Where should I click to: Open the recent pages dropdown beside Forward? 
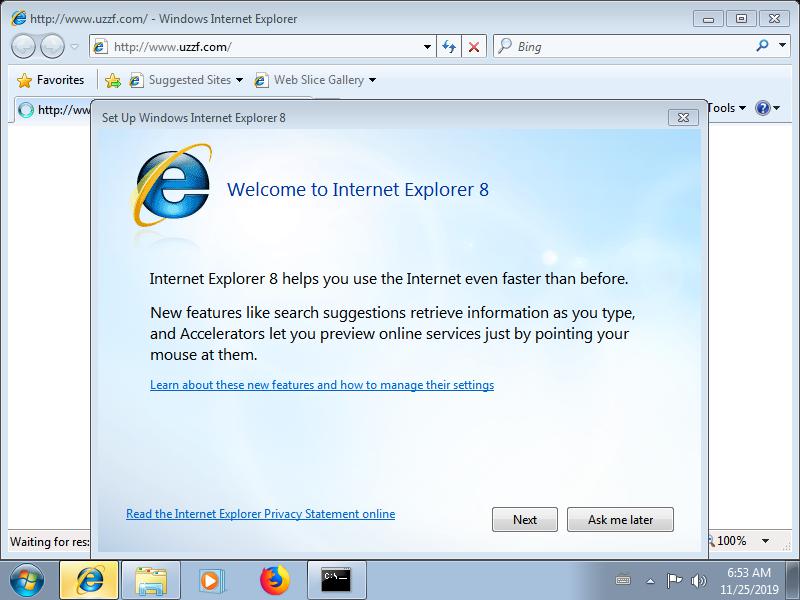click(x=74, y=47)
